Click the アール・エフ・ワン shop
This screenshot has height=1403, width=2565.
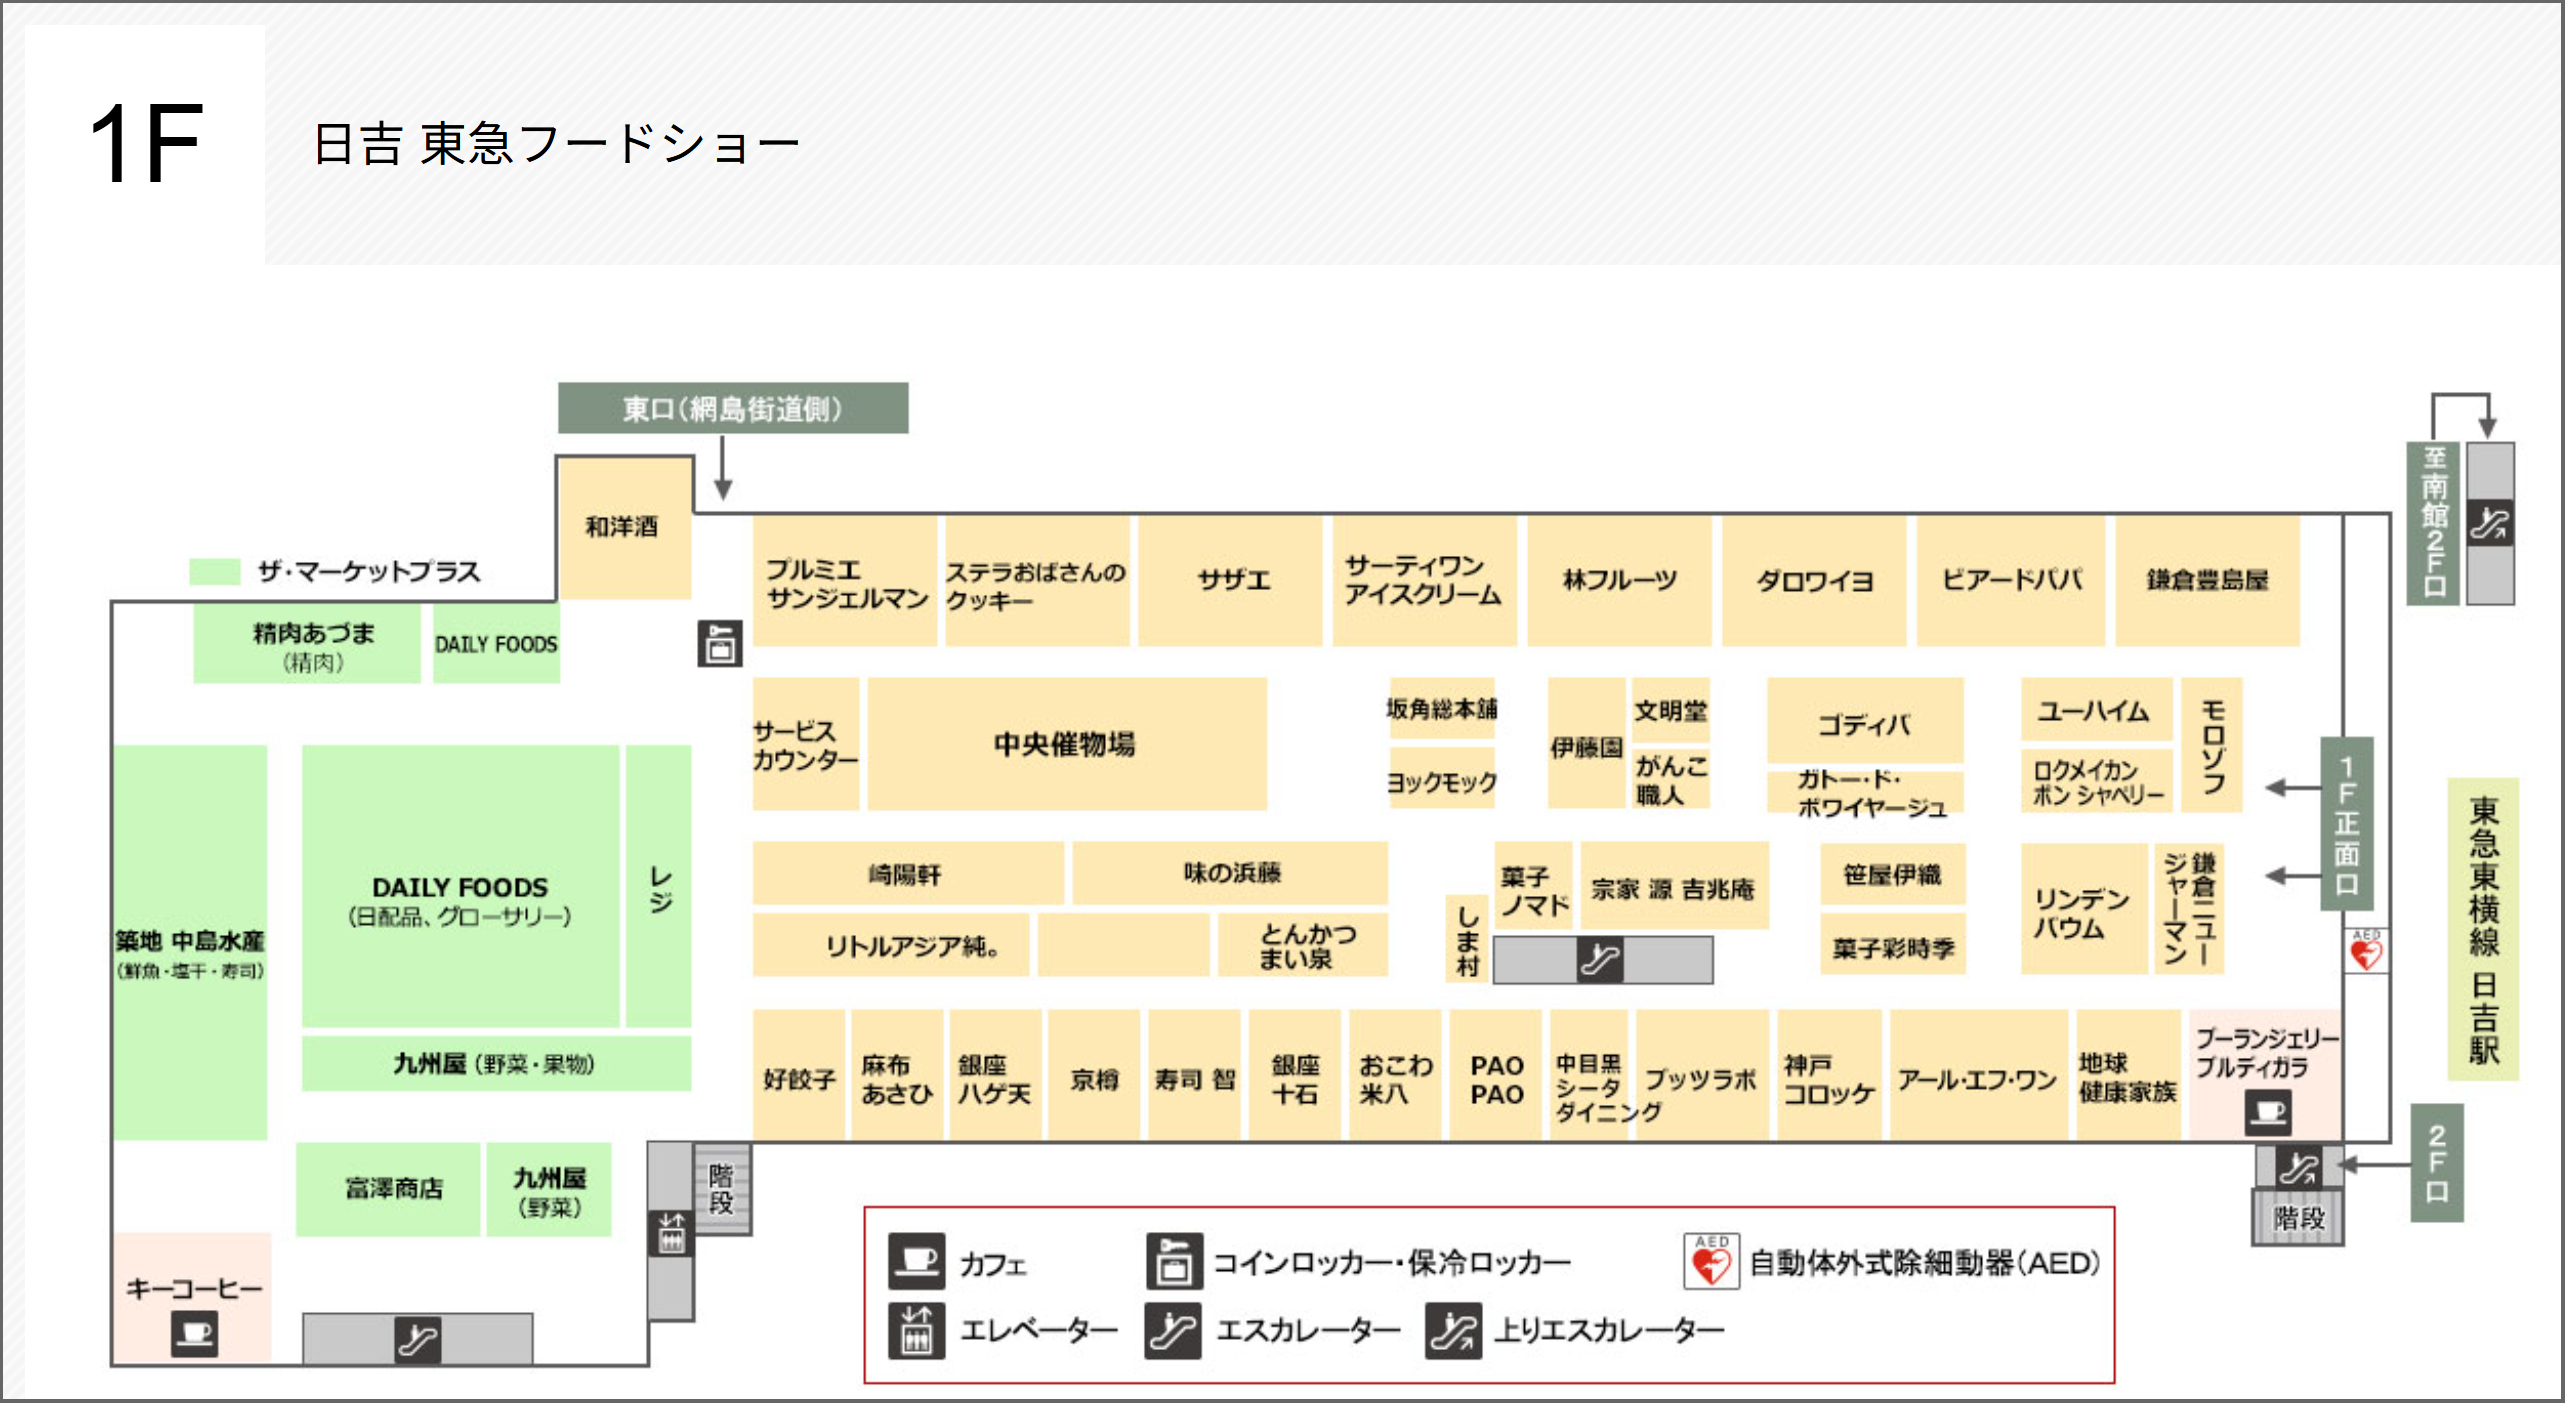pos(1979,1075)
